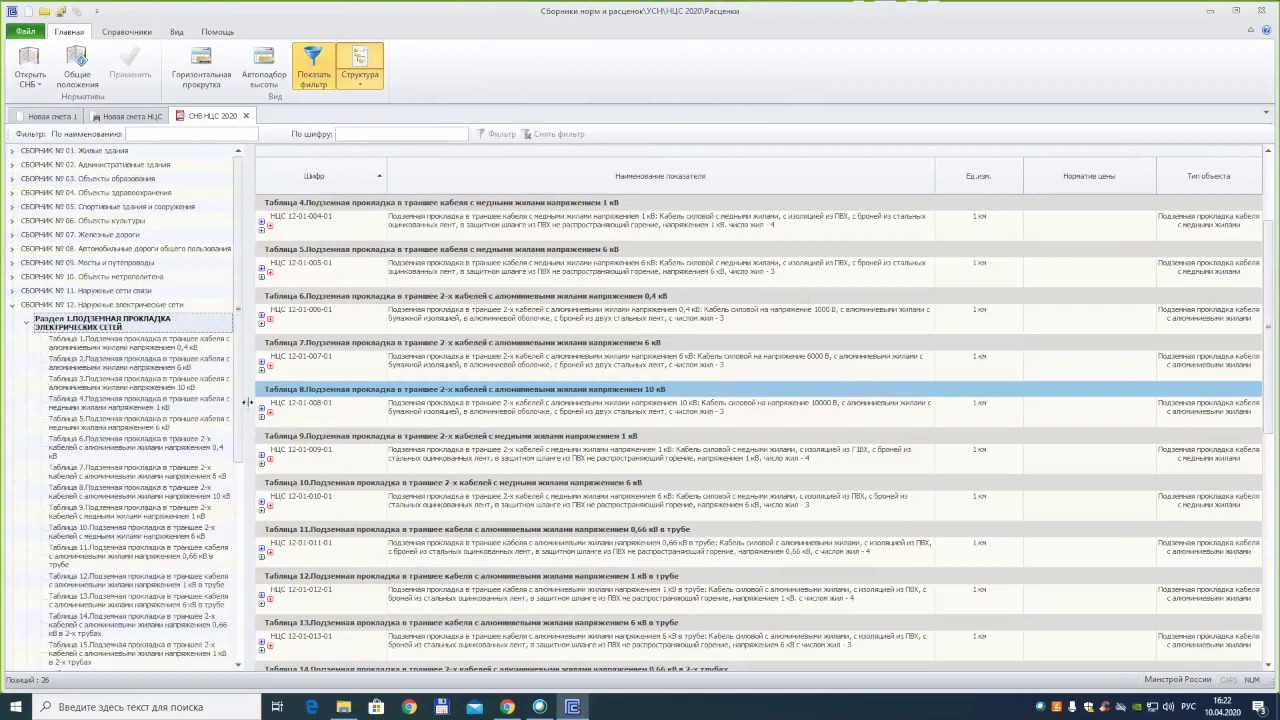Switch to the Новая смета НЦС document tab

(x=127, y=116)
